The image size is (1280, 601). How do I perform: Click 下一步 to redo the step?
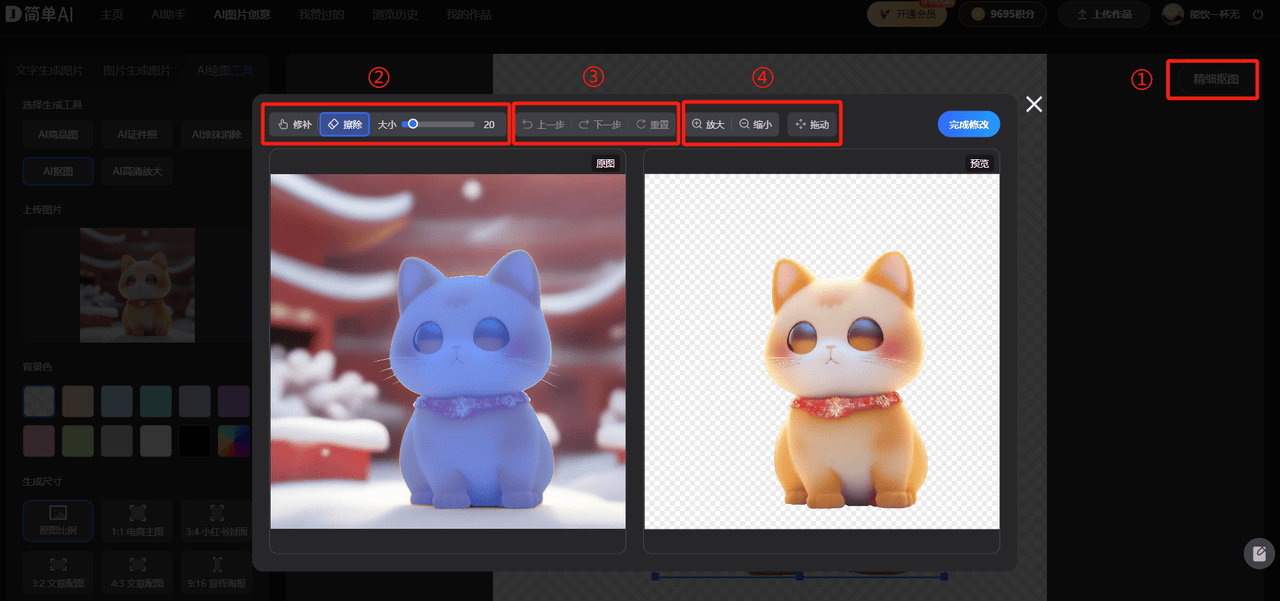599,125
